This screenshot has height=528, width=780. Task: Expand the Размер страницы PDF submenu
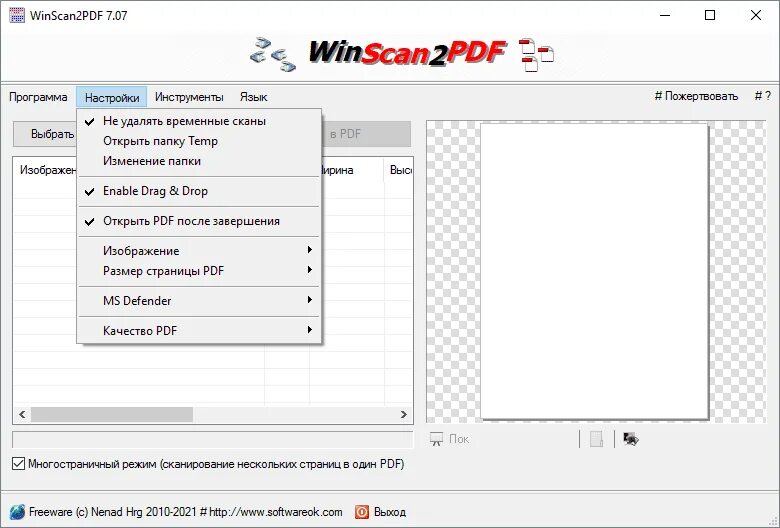coord(198,271)
